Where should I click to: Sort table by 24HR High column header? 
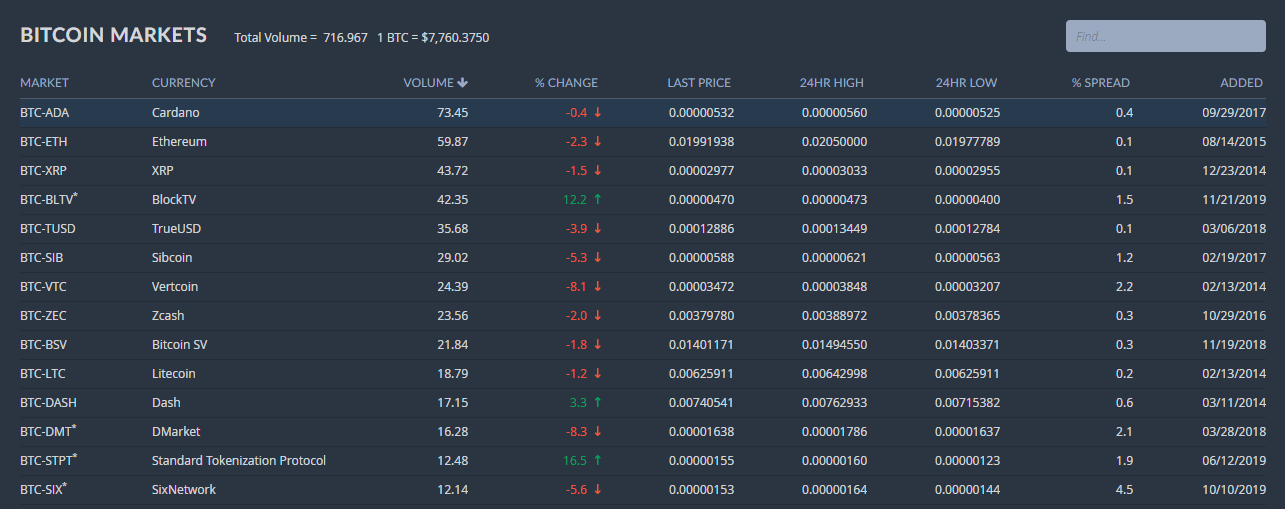(x=832, y=83)
